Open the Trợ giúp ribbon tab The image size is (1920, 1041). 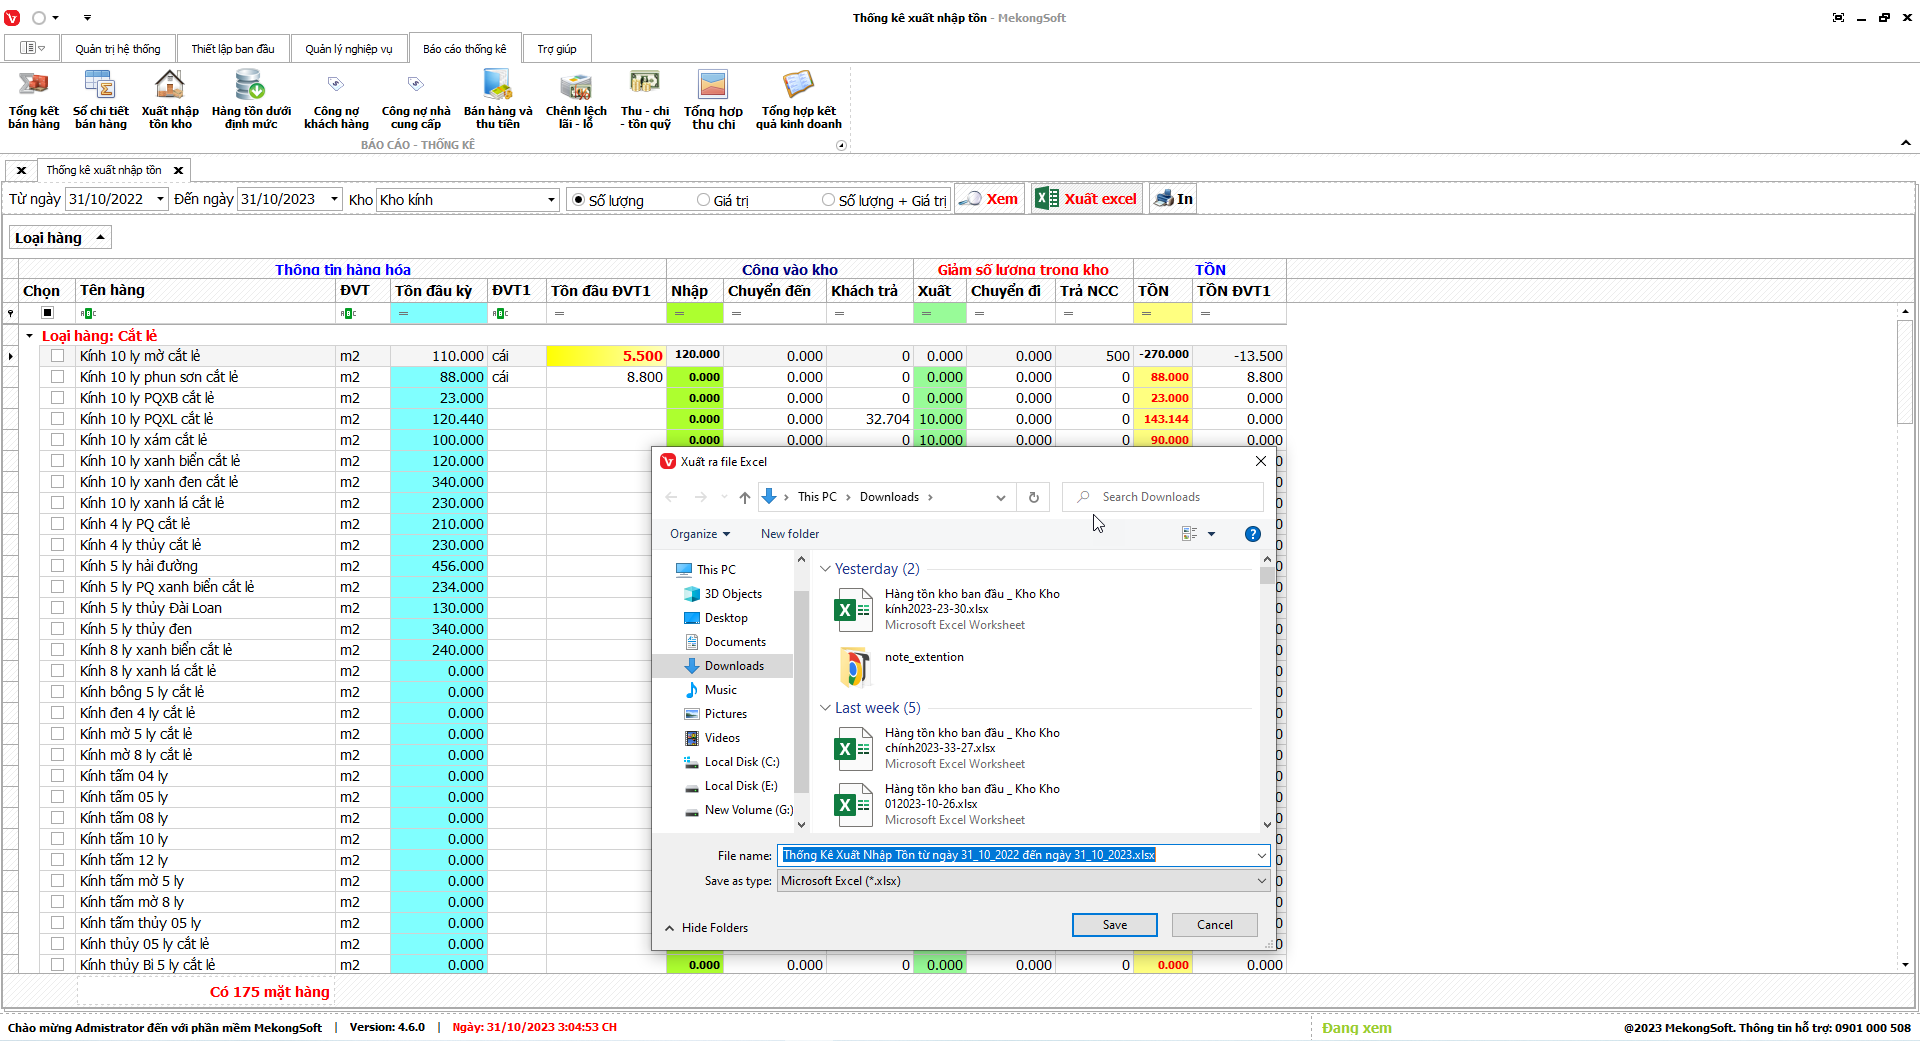point(556,49)
